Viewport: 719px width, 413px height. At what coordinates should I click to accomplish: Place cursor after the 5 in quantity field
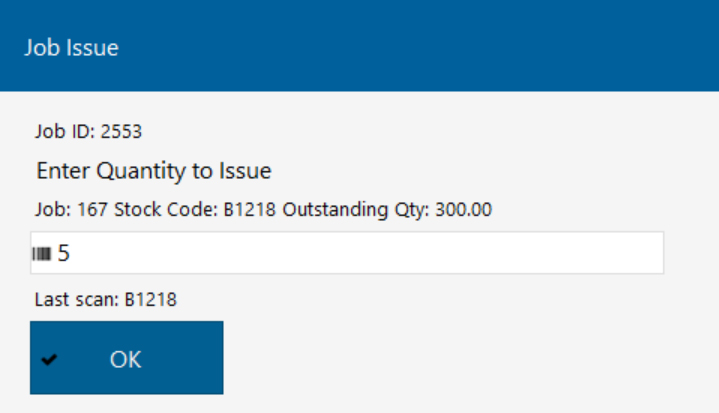[70, 253]
